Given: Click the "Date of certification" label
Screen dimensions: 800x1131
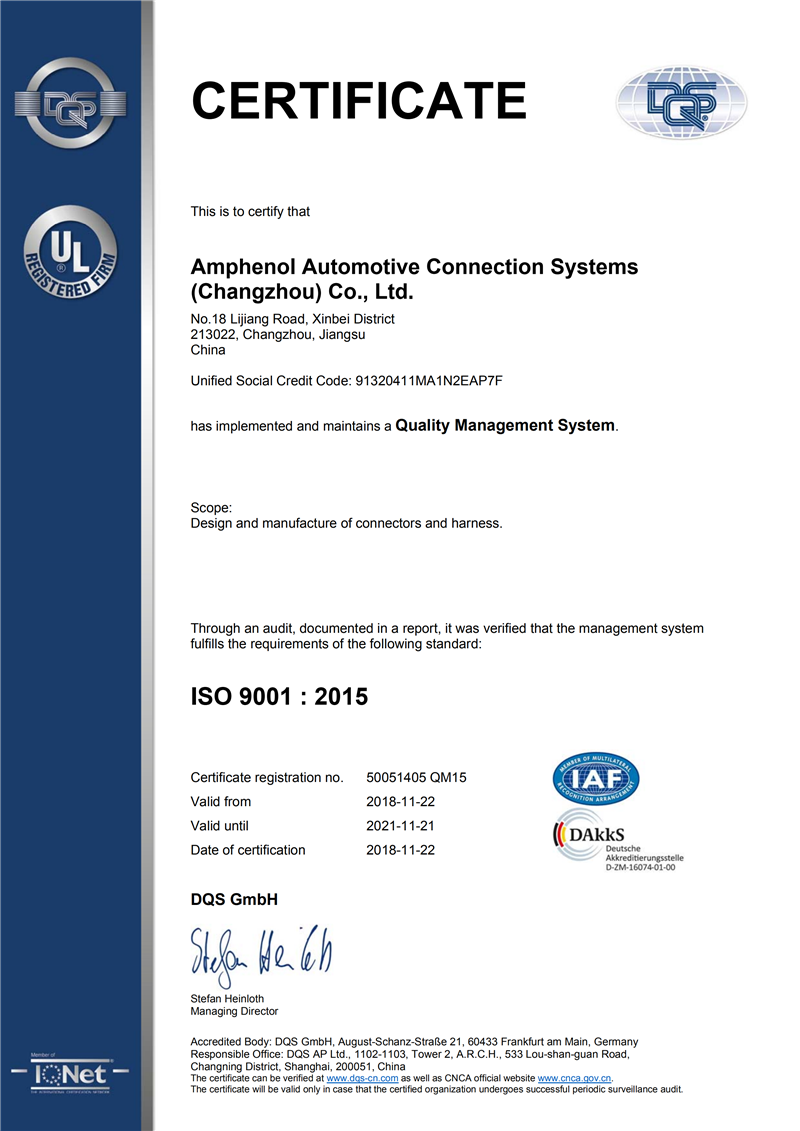Looking at the screenshot, I should (x=247, y=850).
